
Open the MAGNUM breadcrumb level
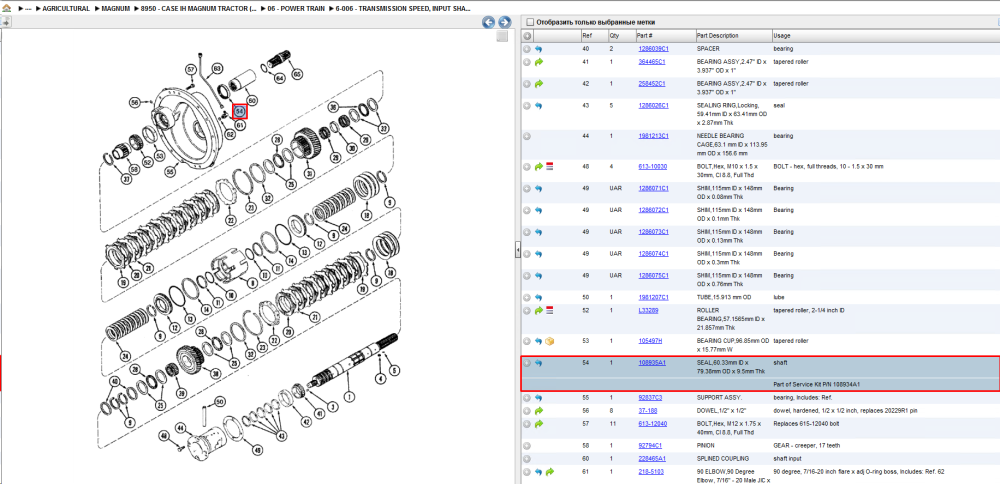tap(117, 9)
